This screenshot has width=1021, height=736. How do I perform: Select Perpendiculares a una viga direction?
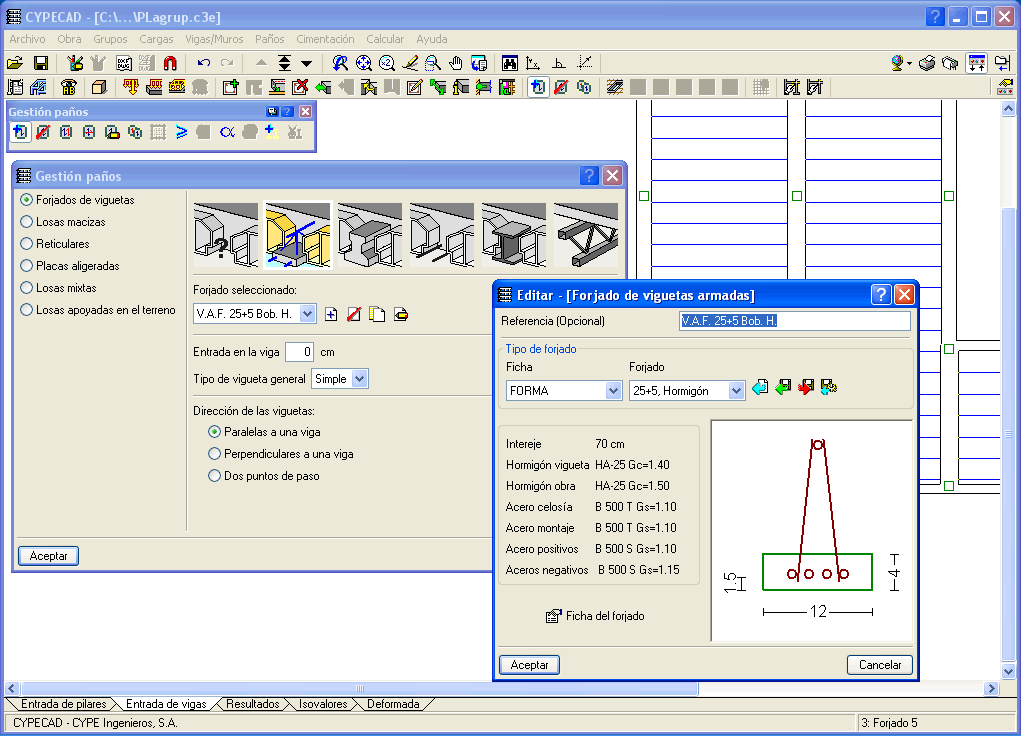(x=281, y=454)
